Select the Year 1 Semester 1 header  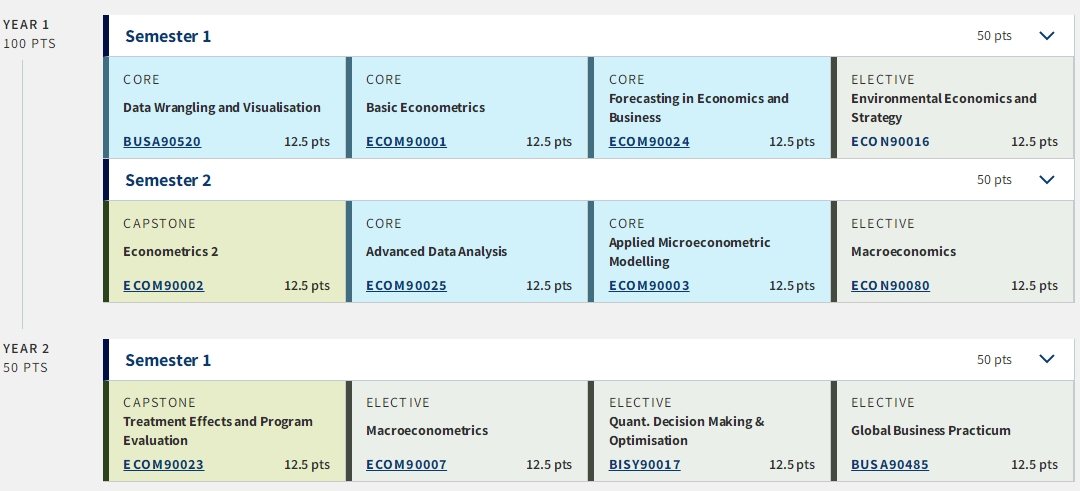(x=168, y=36)
